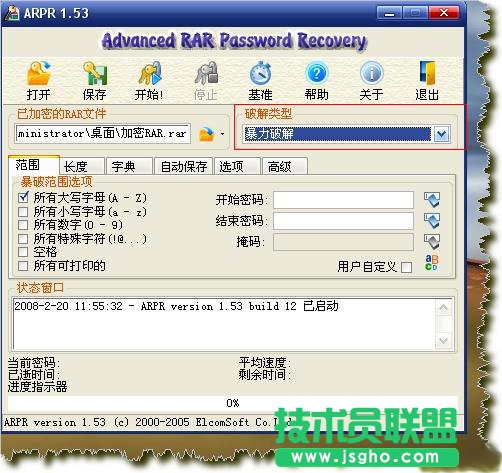Switch to the 长度 tab
This screenshot has height=473, width=502.
(82, 166)
